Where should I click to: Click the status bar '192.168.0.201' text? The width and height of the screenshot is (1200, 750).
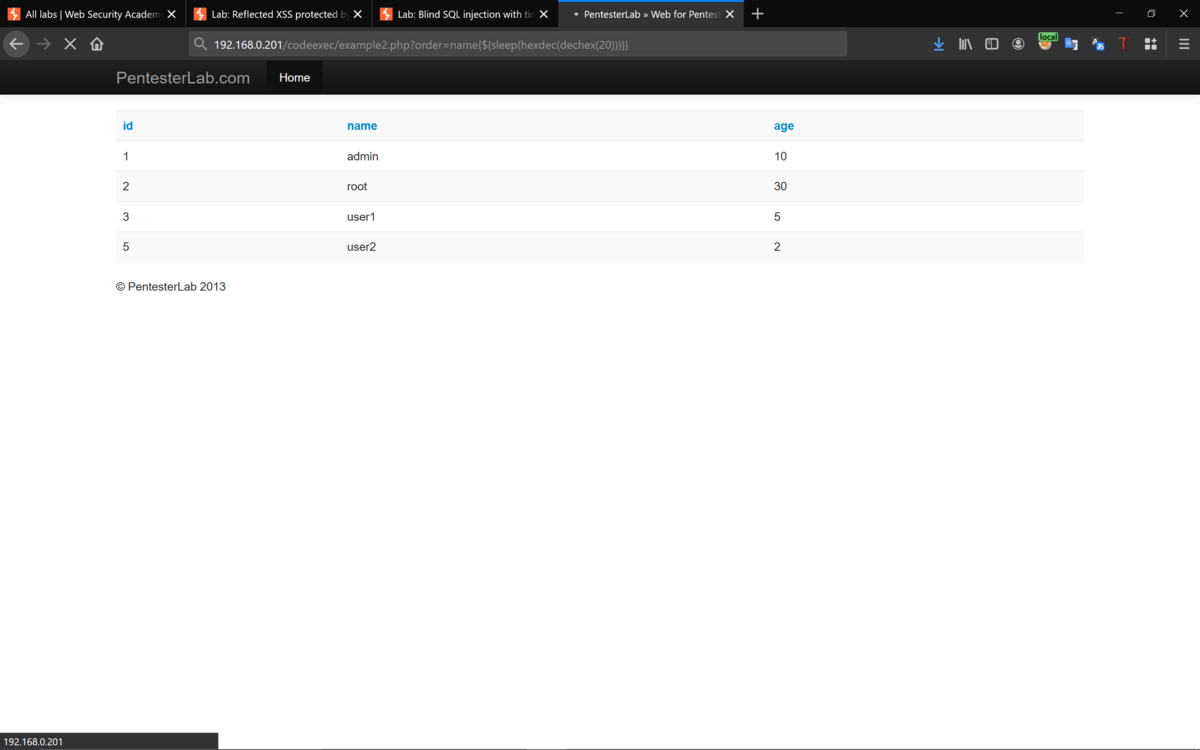coord(33,742)
